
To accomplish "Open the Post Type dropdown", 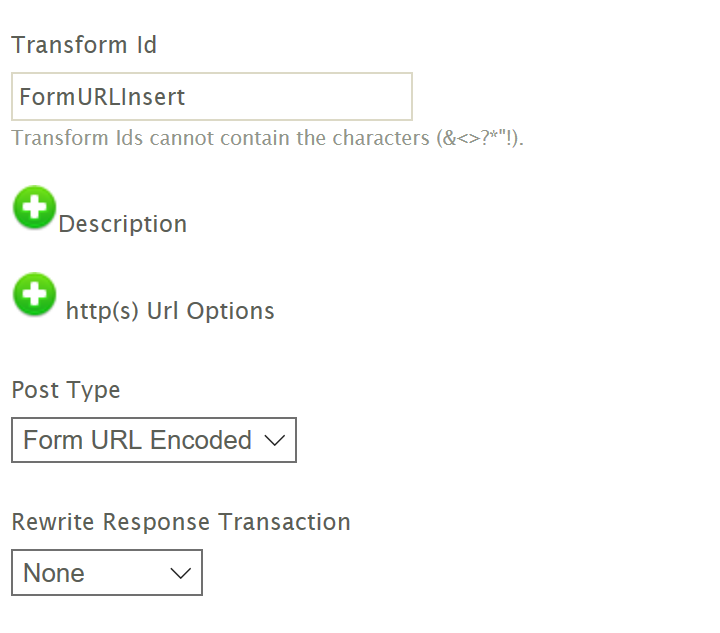I will point(153,440).
